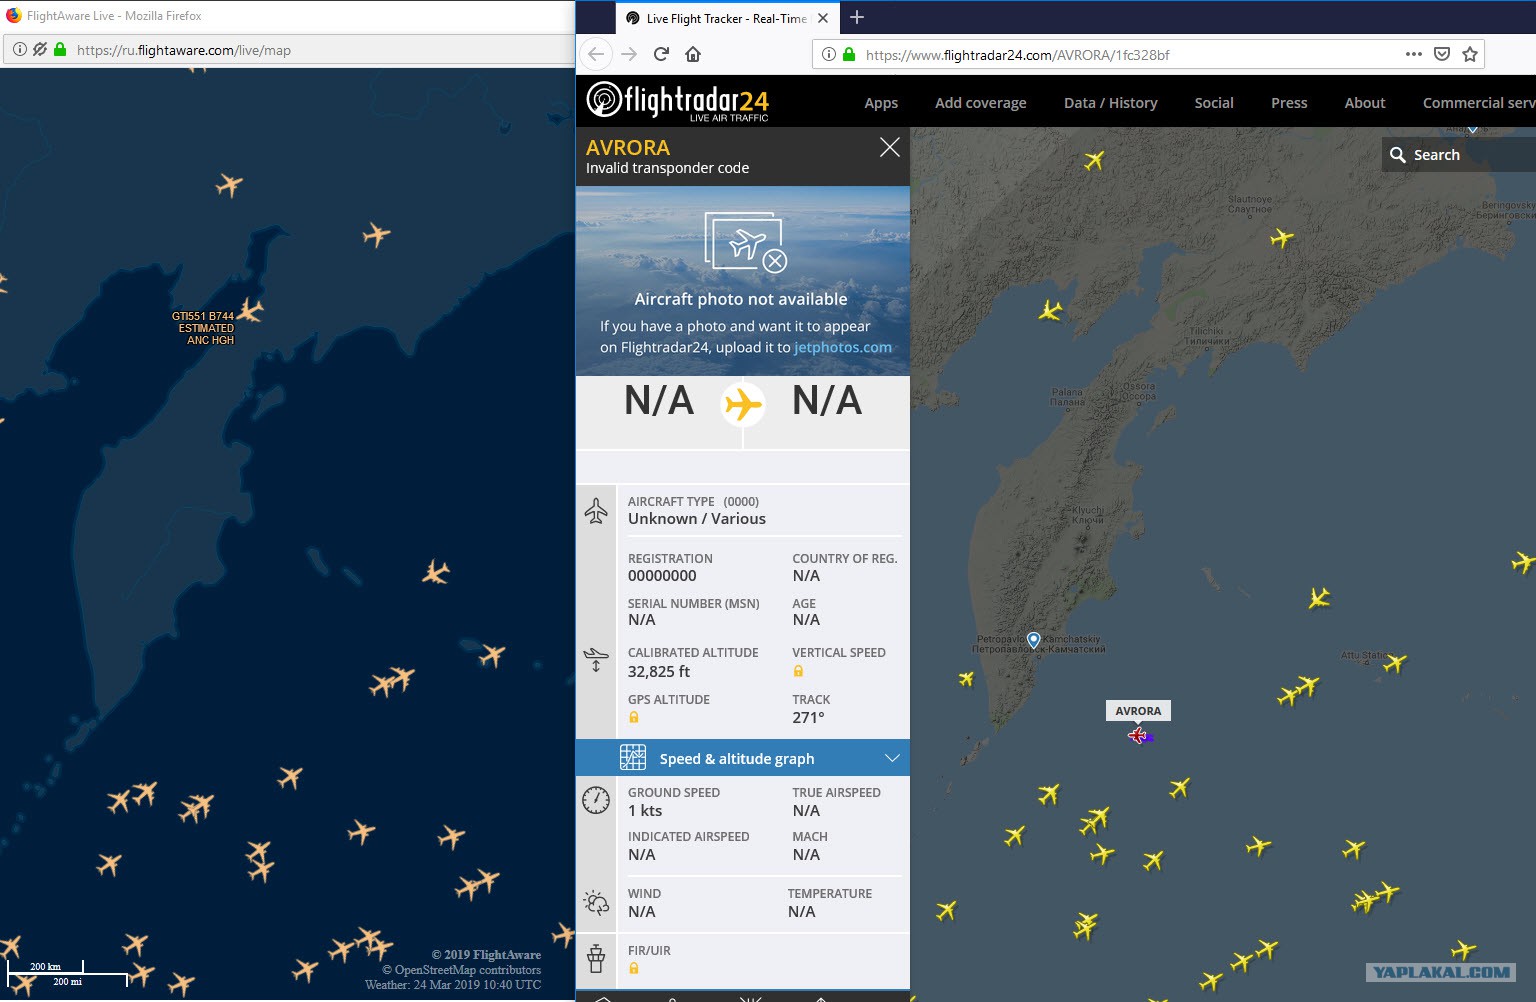Close the Live Flight Tracker tab
Screen dimensions: 1536x1002
tap(823, 18)
